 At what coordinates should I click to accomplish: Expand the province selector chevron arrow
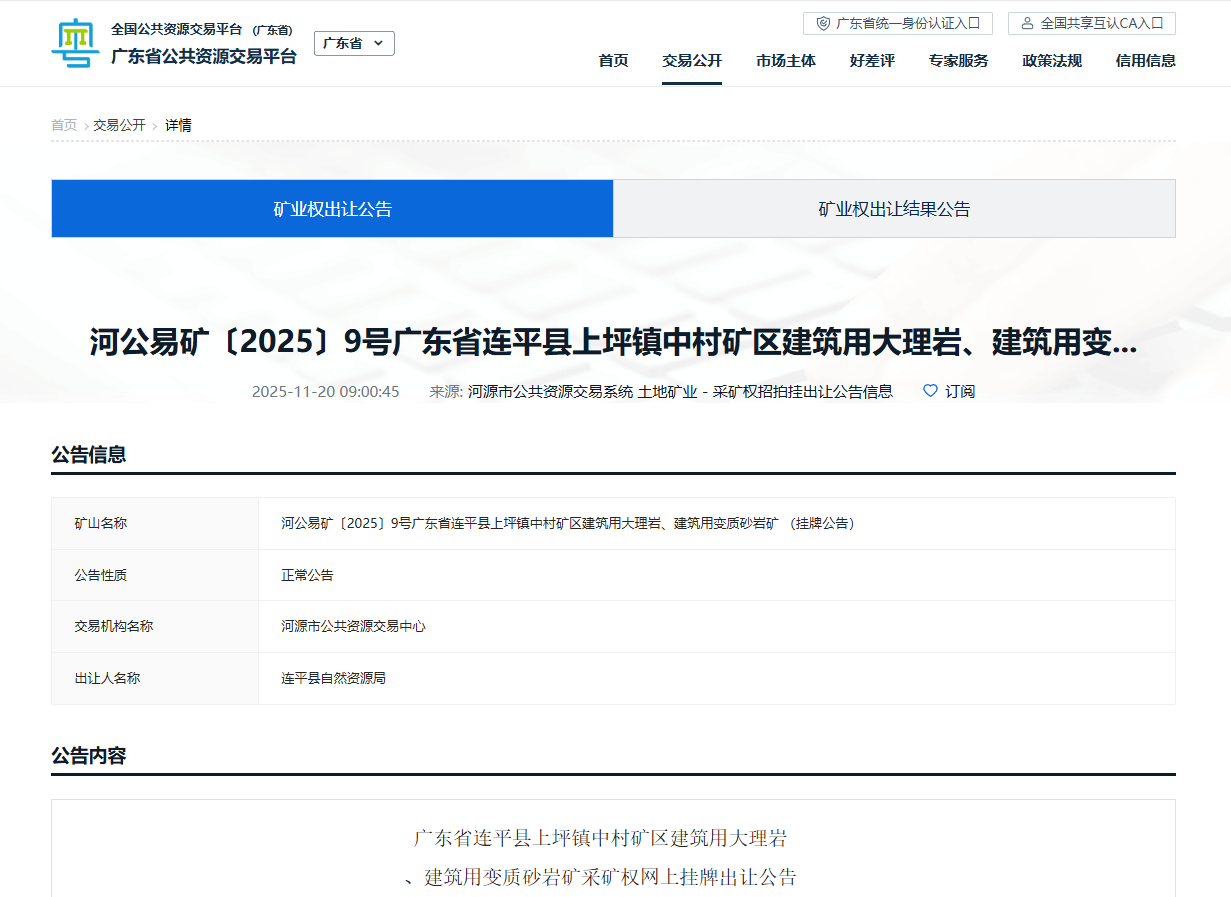pos(379,43)
